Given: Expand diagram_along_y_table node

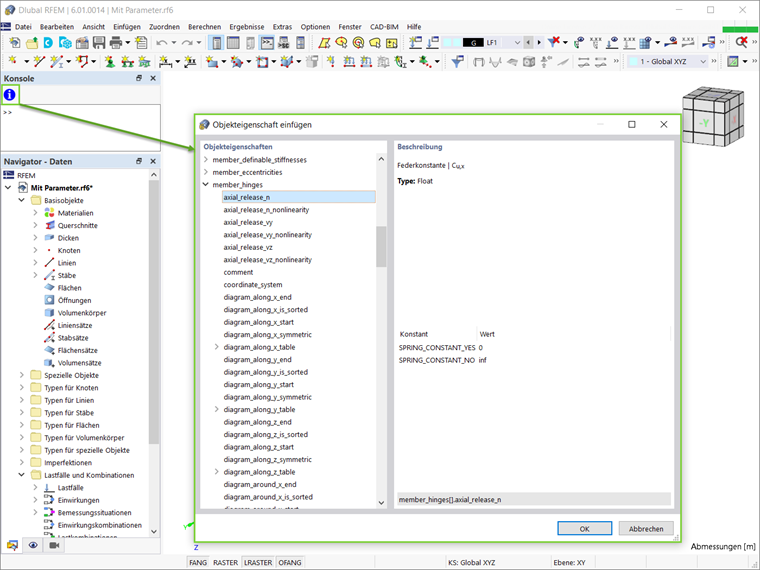Looking at the screenshot, I should coord(217,410).
